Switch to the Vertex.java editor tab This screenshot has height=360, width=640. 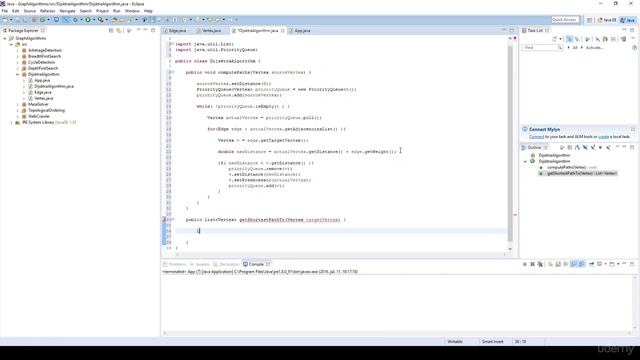pos(211,31)
